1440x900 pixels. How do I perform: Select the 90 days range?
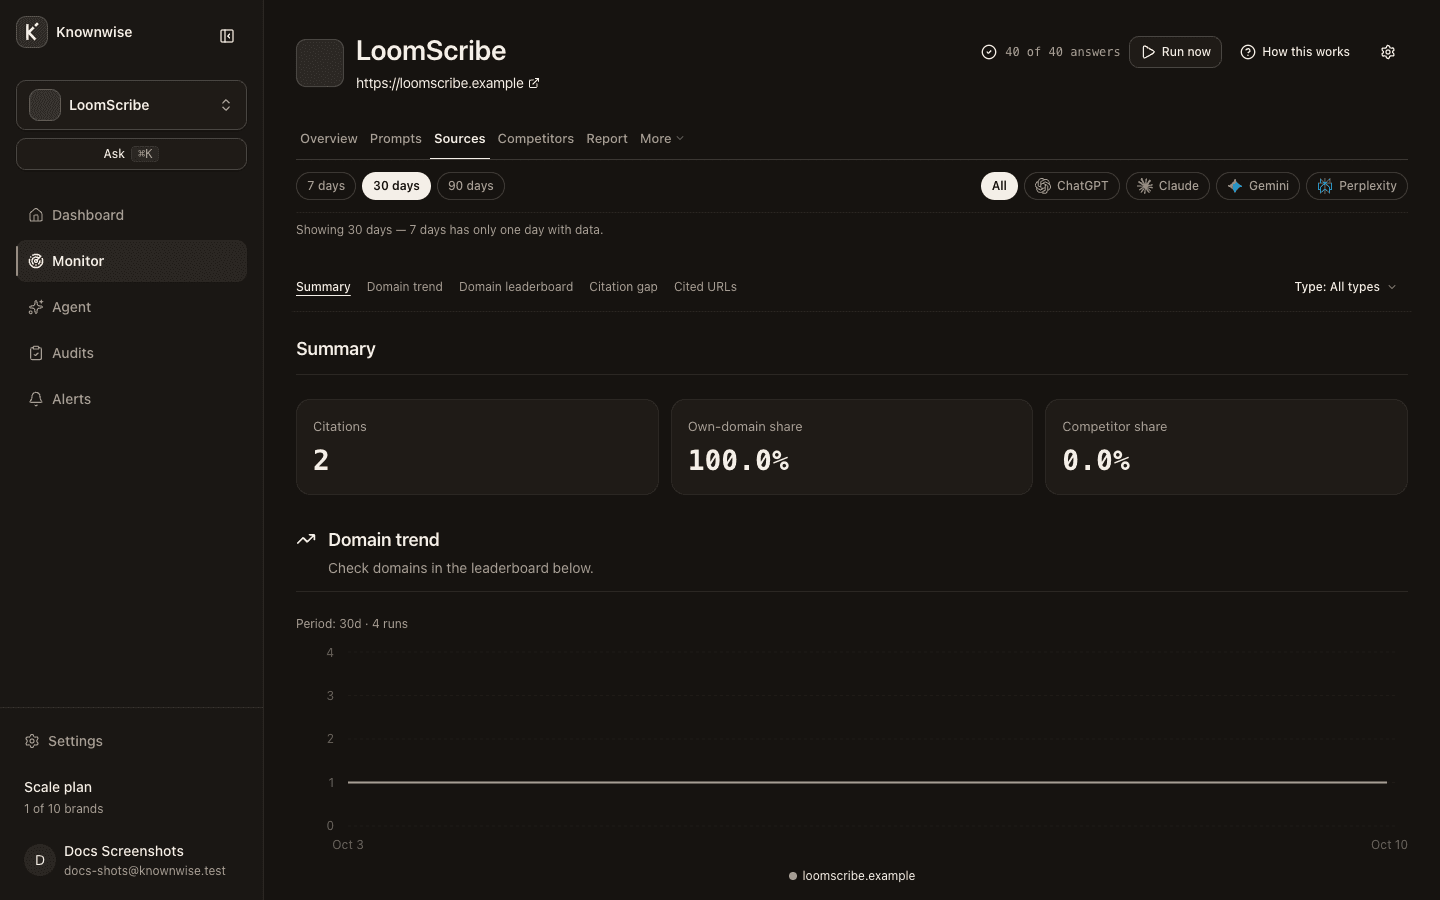(x=471, y=186)
